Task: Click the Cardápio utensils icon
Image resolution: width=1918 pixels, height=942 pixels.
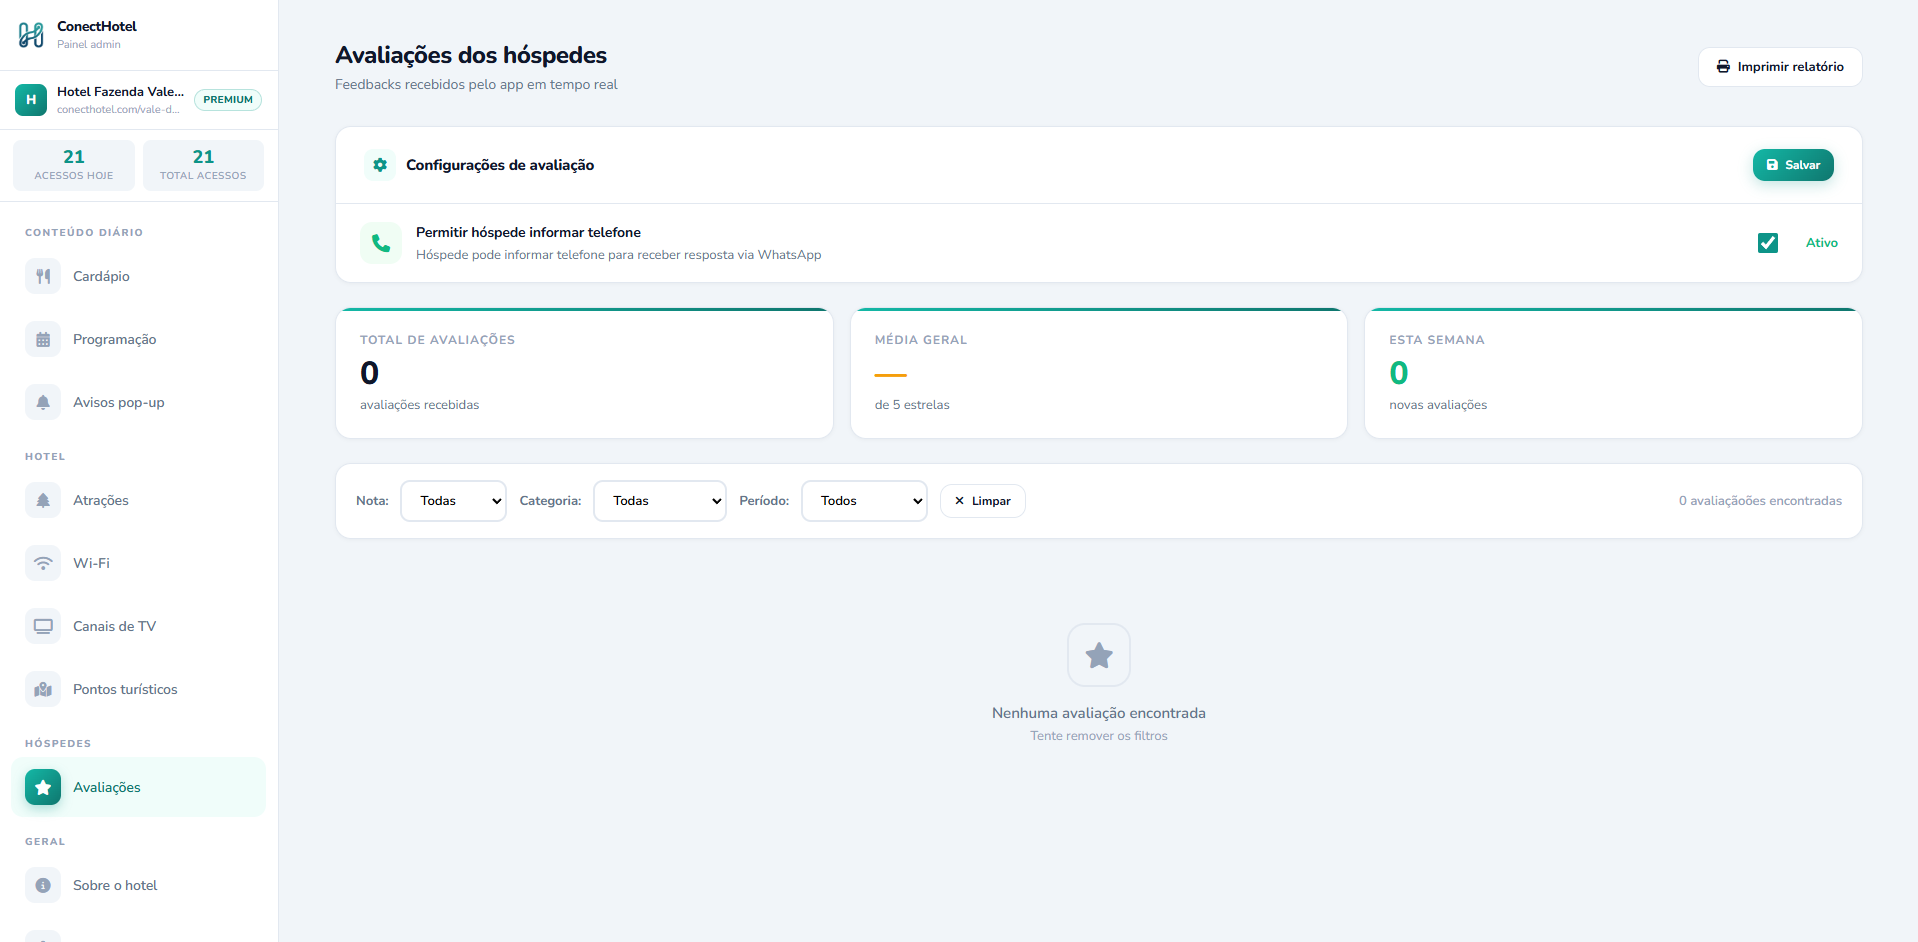Action: (43, 276)
